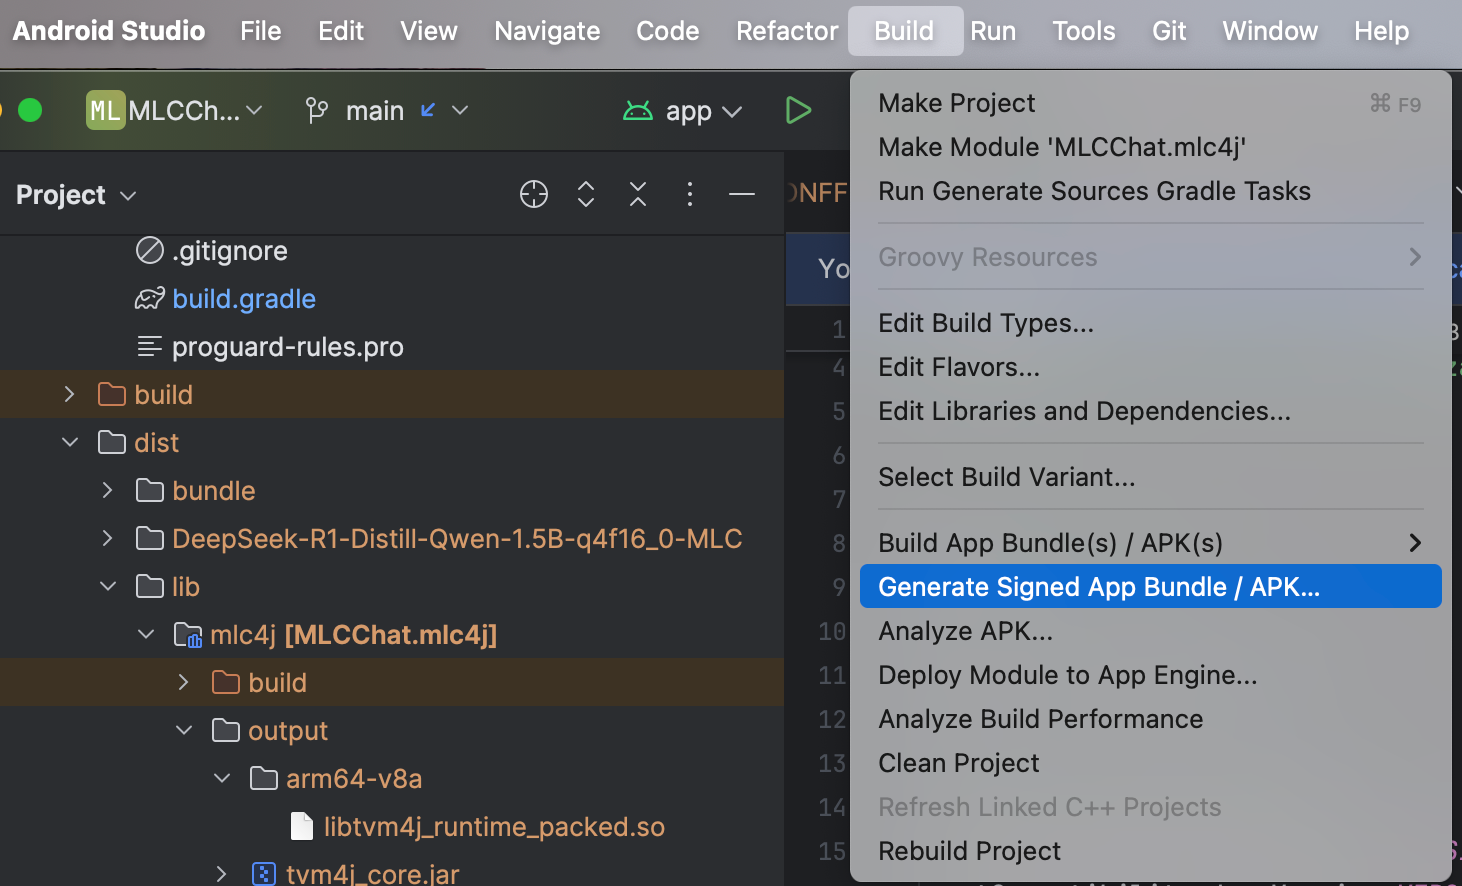The height and width of the screenshot is (886, 1462).
Task: Click the mlc4j module folder icon
Action: point(188,634)
